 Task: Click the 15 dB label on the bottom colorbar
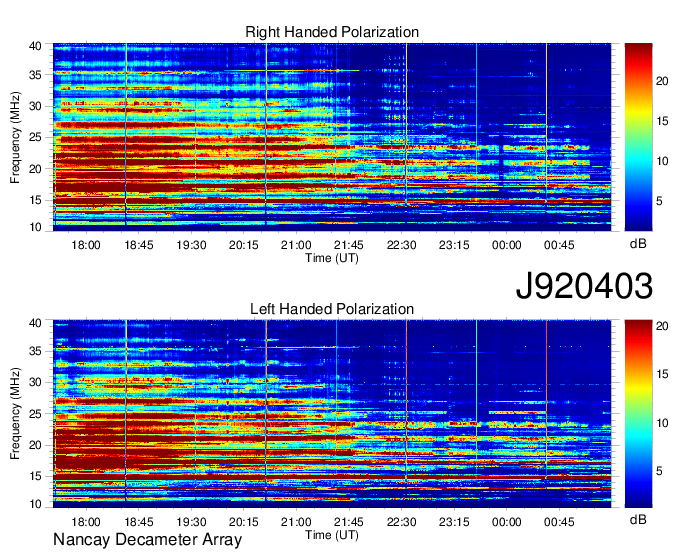click(662, 375)
